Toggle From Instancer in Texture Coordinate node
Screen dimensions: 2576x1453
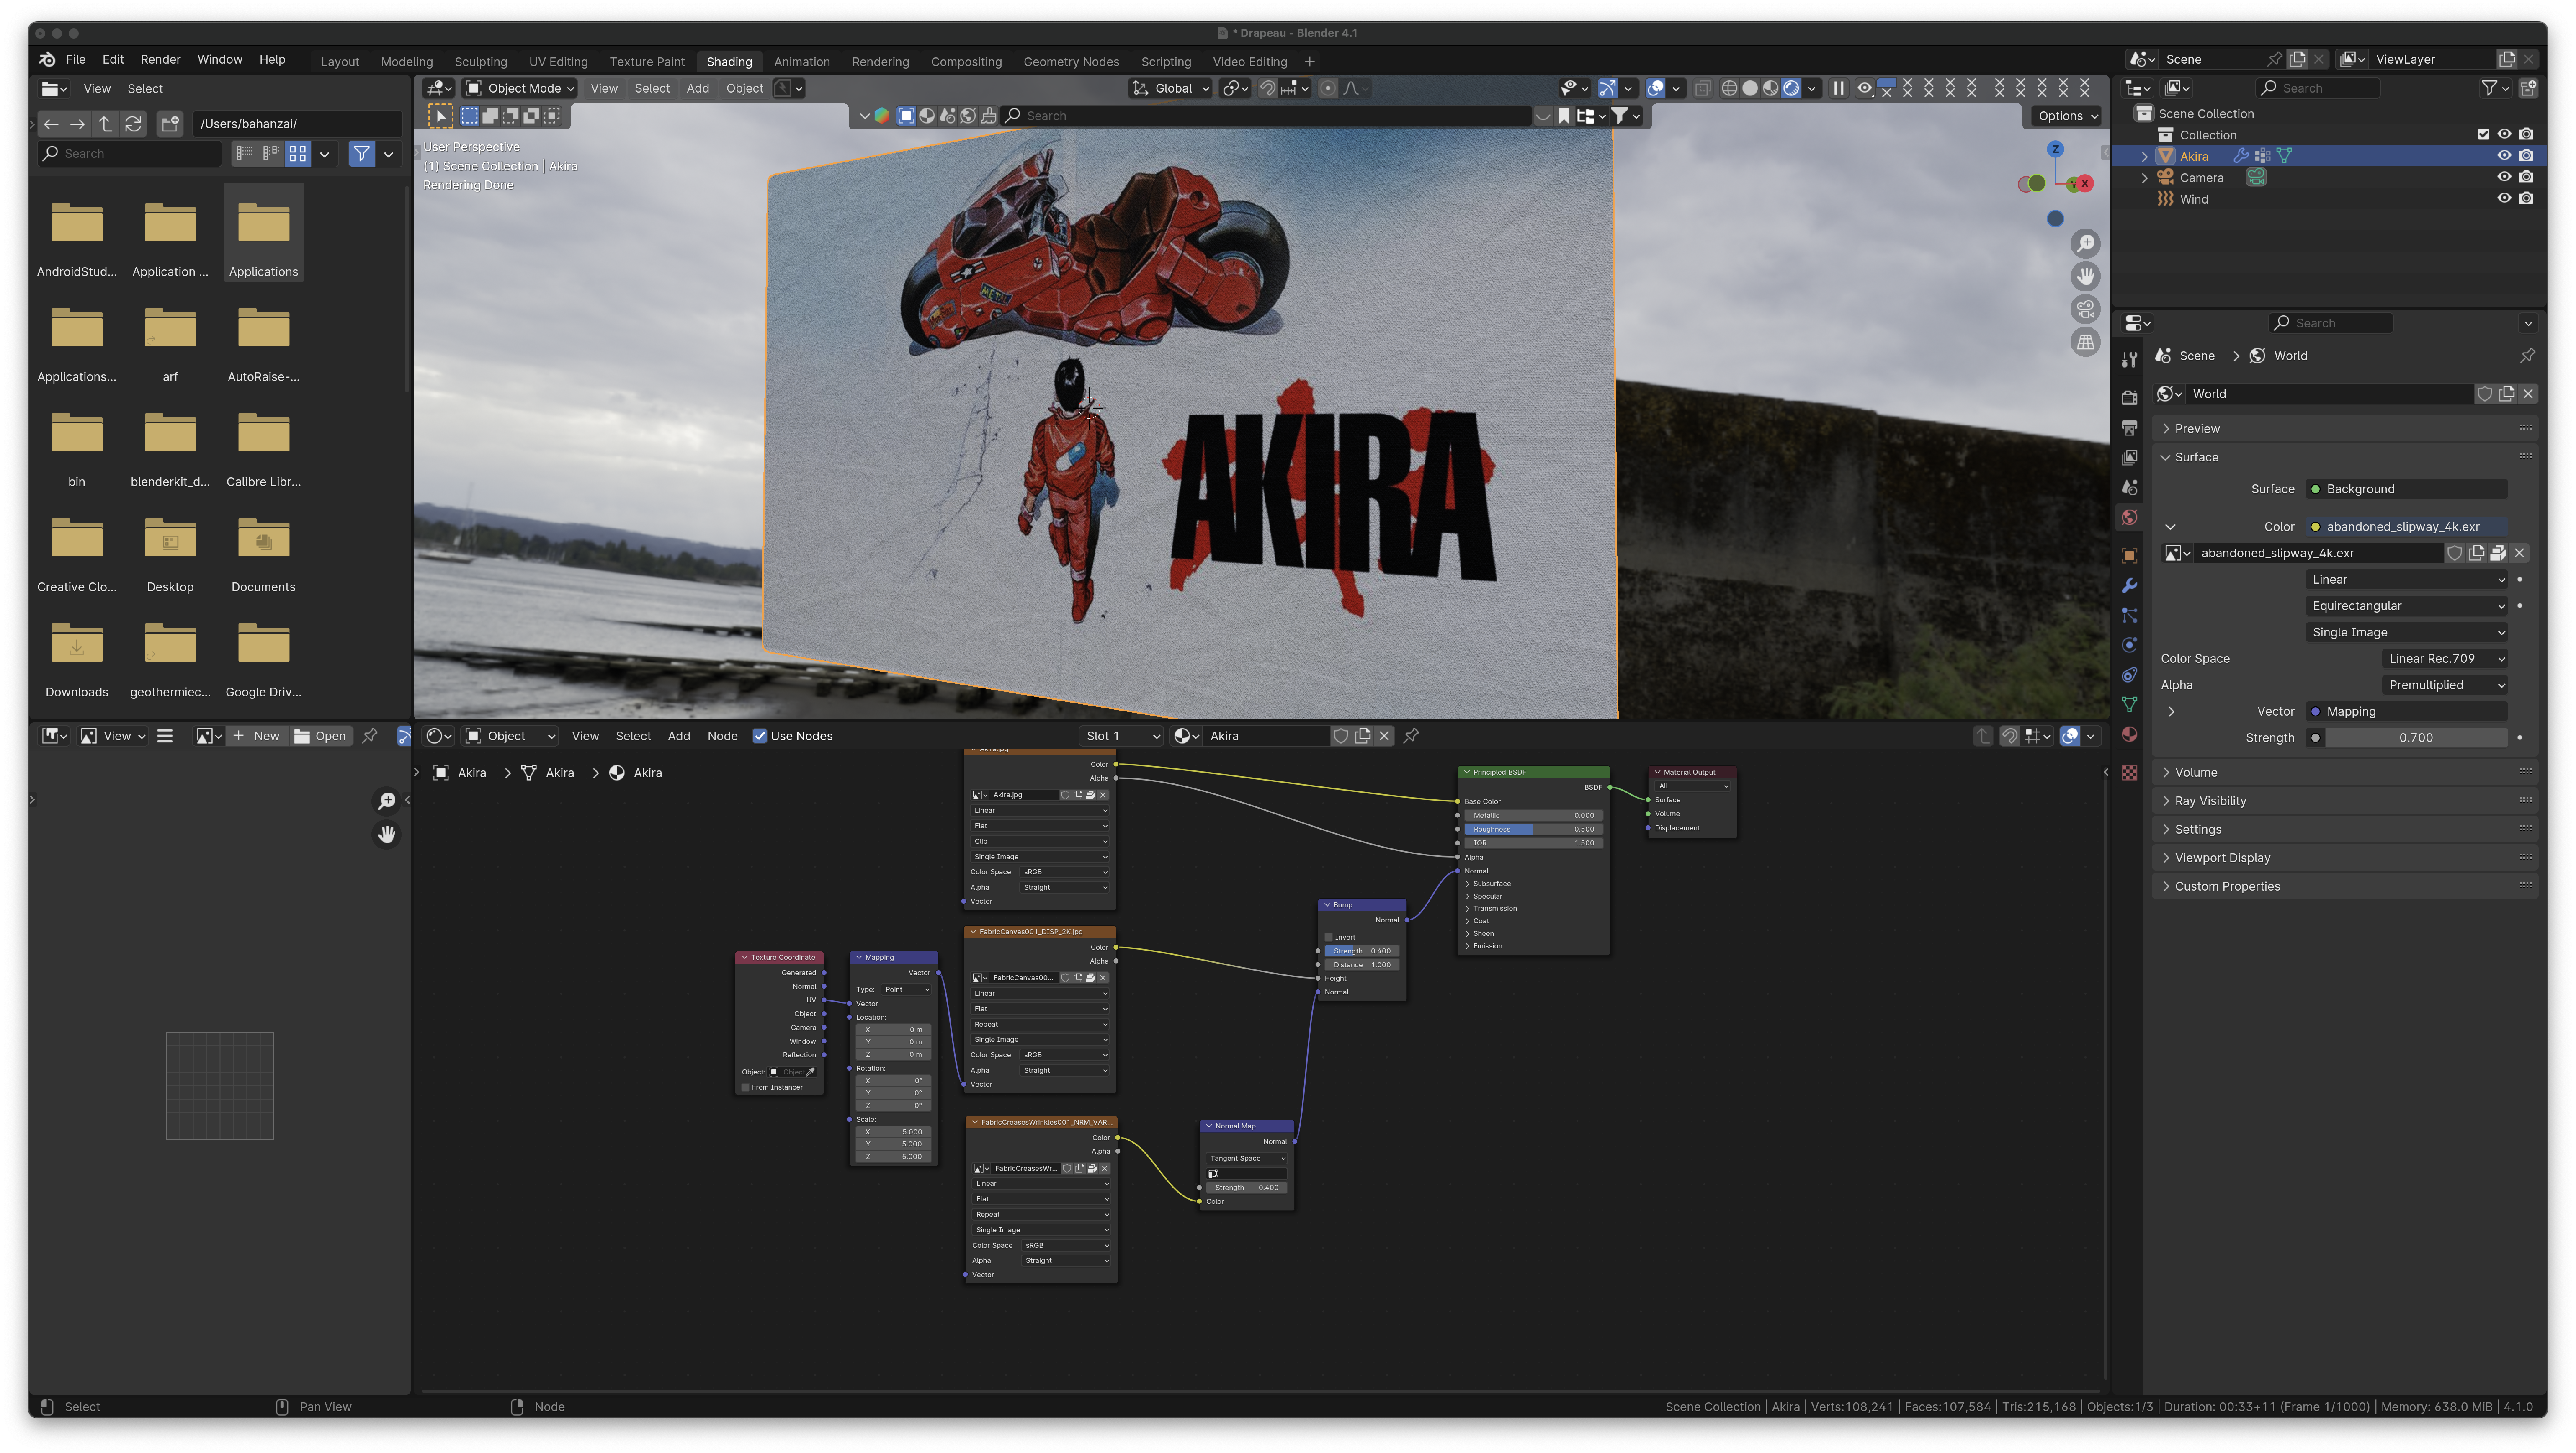[x=746, y=1087]
